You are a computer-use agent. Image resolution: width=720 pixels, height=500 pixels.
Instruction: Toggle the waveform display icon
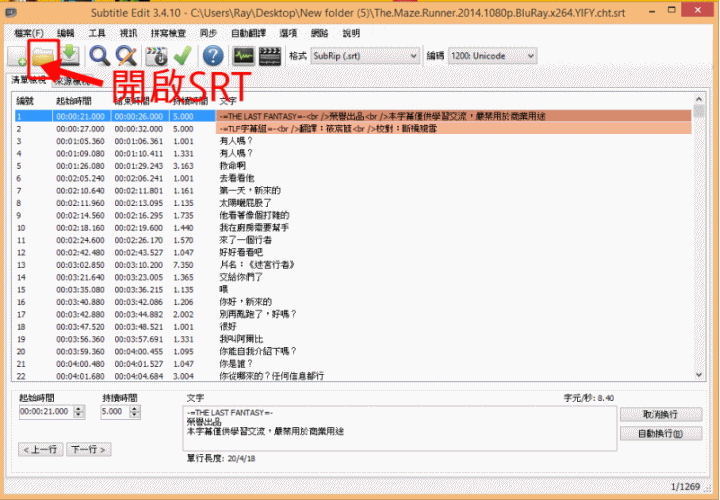241,56
